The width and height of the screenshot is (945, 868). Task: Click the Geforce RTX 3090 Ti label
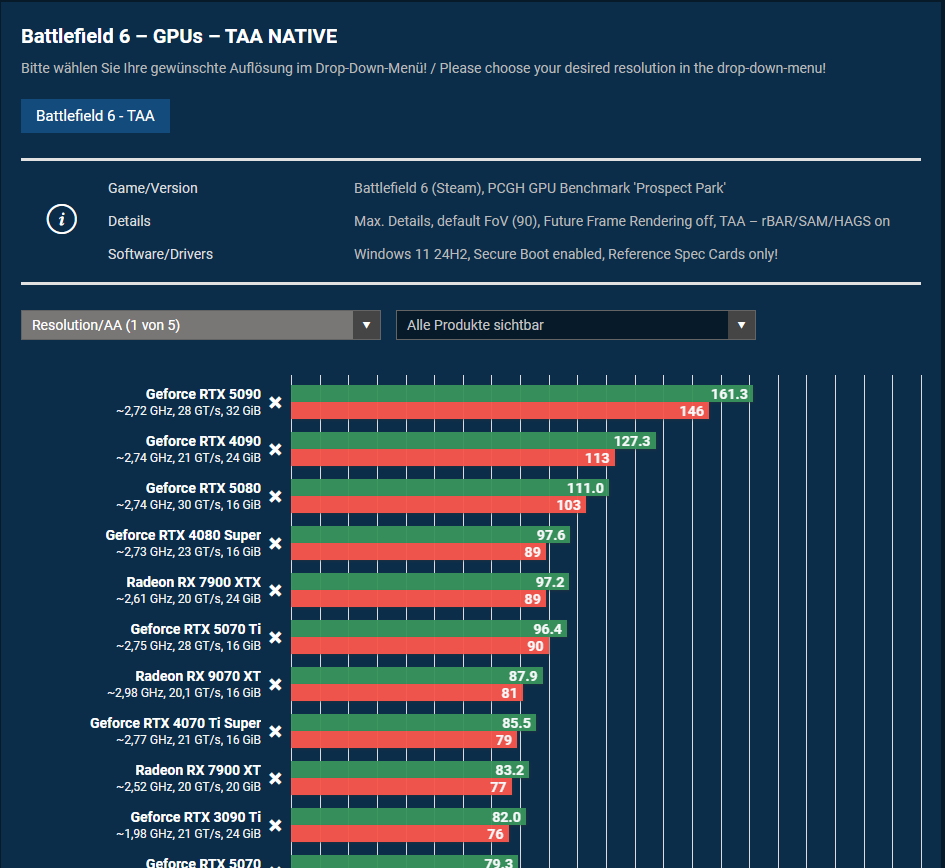click(196, 817)
